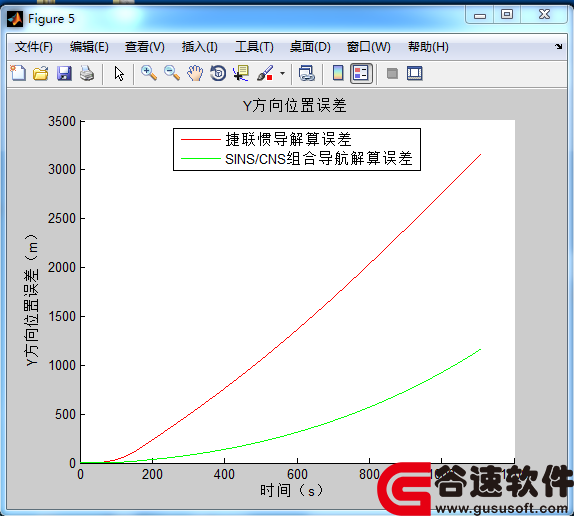Close the Figure 5 window
Image resolution: width=574 pixels, height=516 pixels.
coord(544,15)
